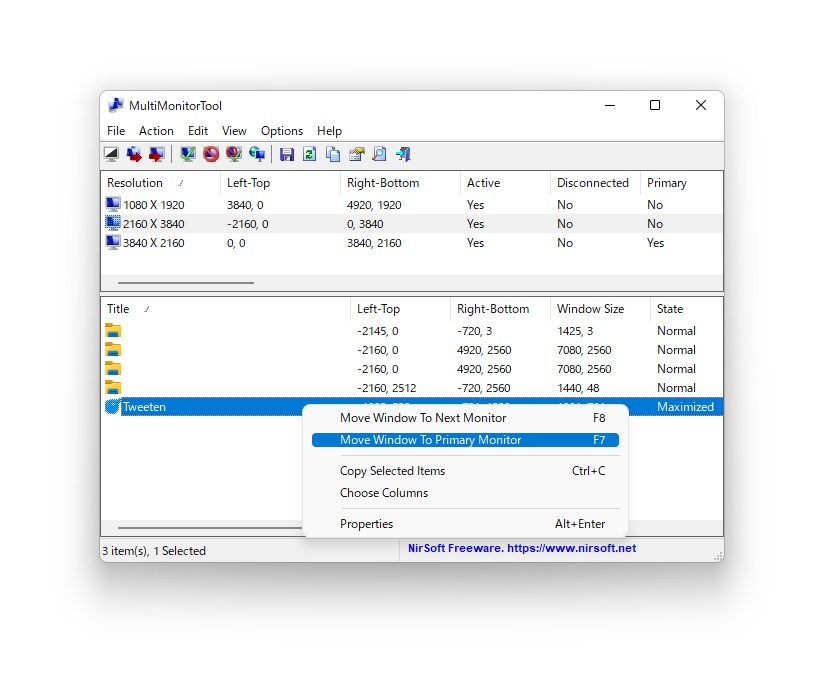Click Move Window To Next Monitor toolbar icon

click(x=134, y=154)
